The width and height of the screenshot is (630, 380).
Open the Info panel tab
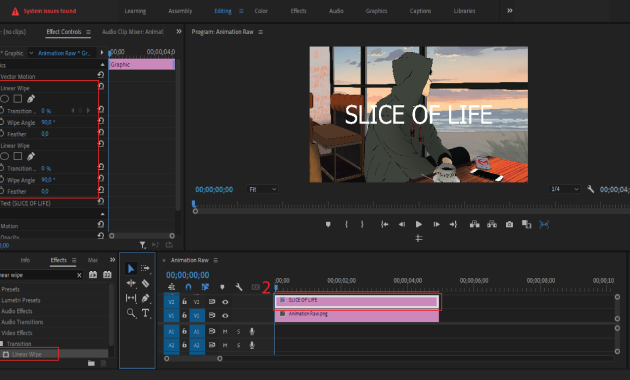point(25,260)
